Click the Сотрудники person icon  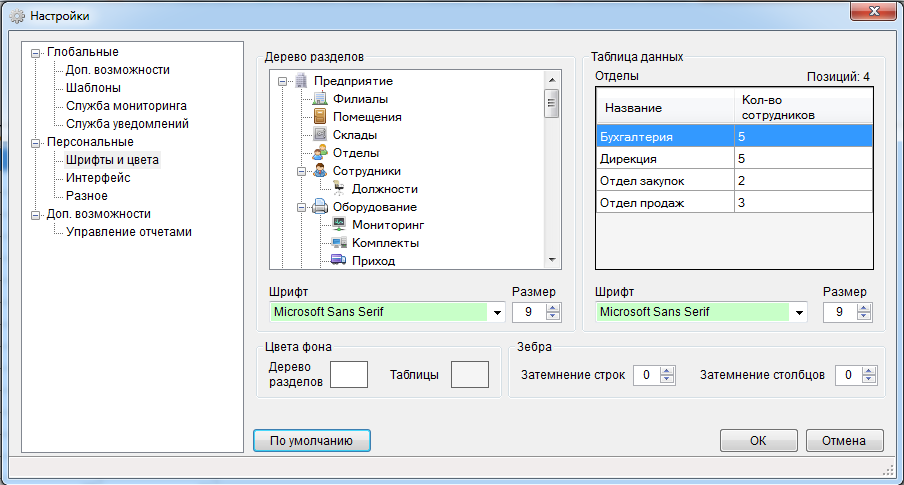point(320,171)
